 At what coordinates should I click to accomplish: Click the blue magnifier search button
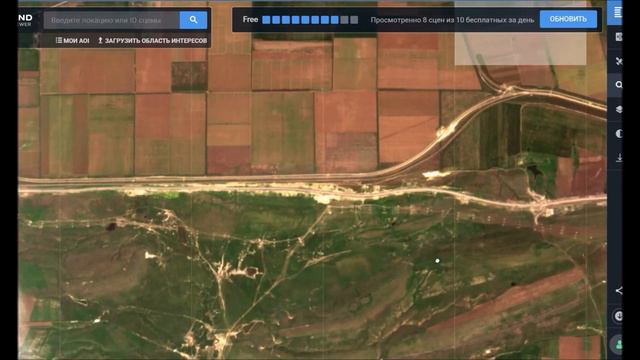[x=193, y=20]
